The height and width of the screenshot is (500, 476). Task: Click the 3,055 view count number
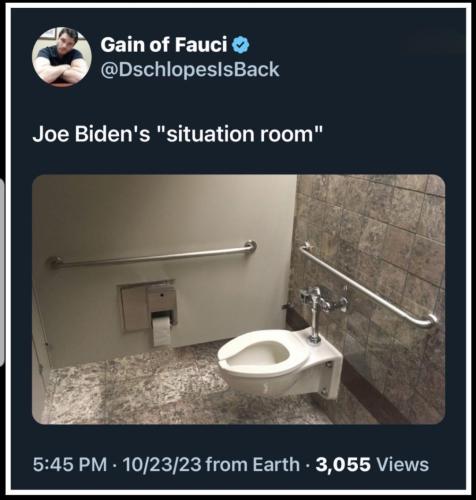point(343,464)
